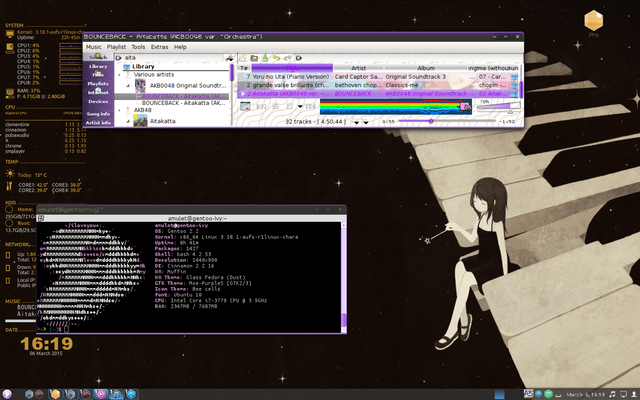This screenshot has height=400, width=640.
Task: Open the Search sidebar tab
Action: (98, 57)
